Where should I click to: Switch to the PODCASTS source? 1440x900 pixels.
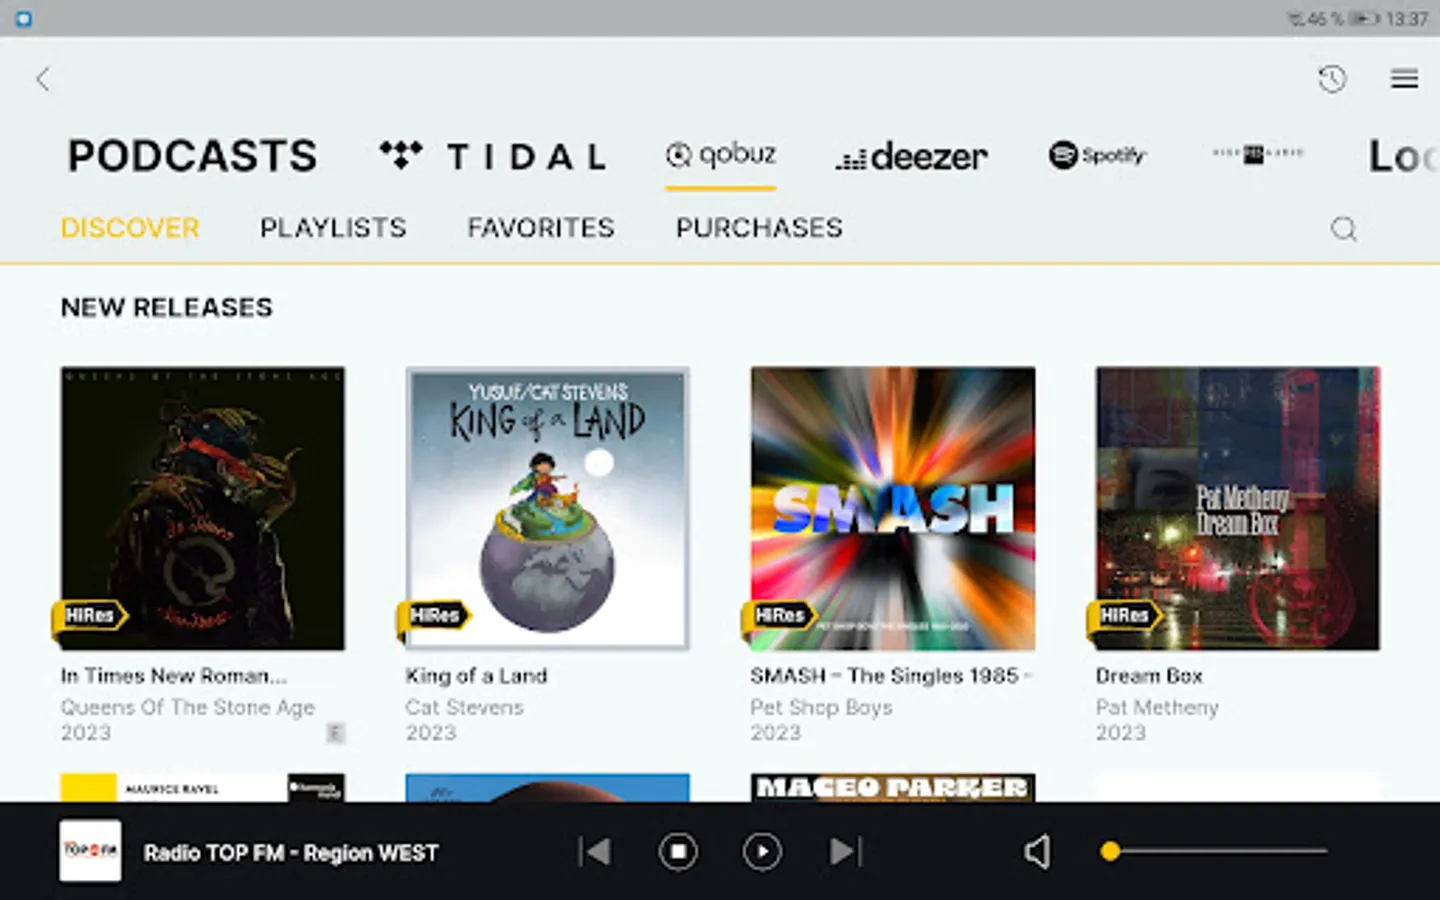[x=192, y=156]
